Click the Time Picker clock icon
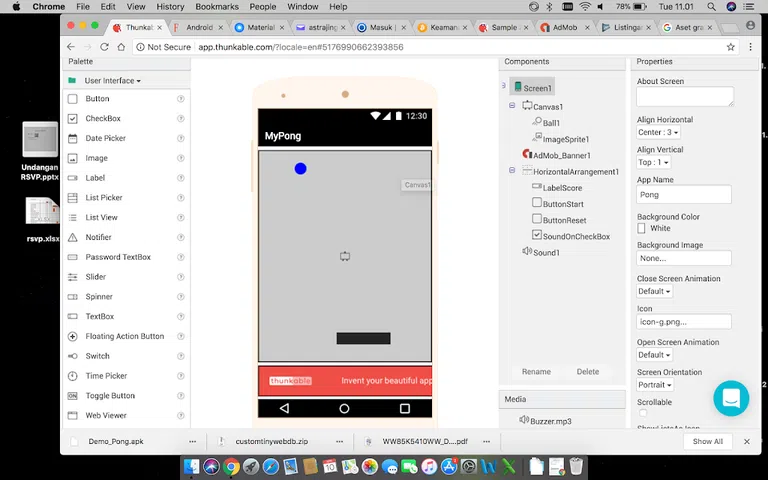The width and height of the screenshot is (768, 480). pos(72,376)
